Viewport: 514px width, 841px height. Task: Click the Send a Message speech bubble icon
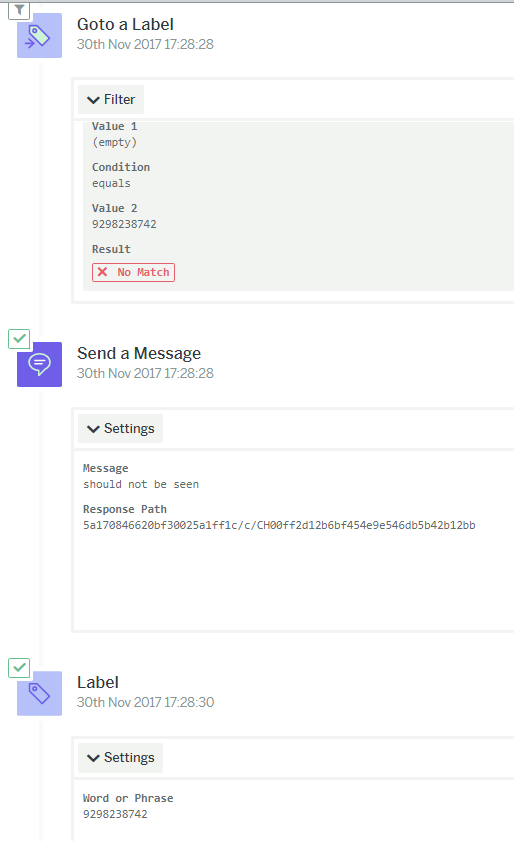(39, 364)
